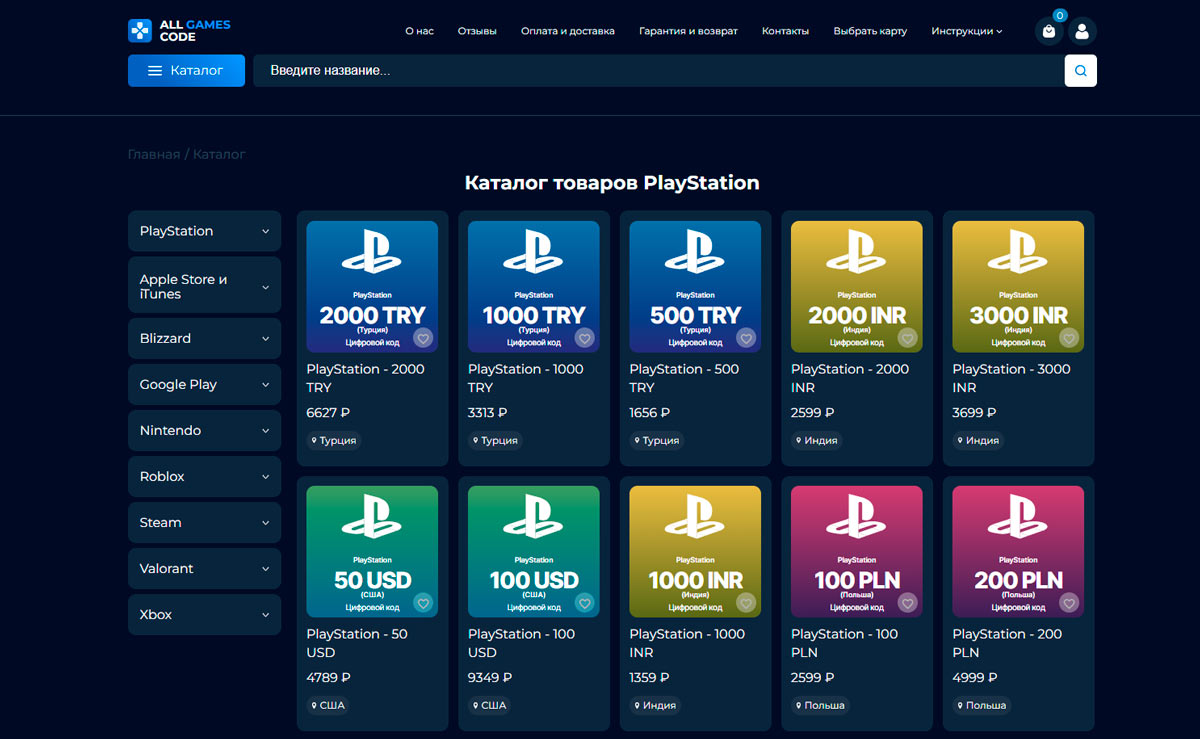Click the search field Введите название

click(650, 71)
